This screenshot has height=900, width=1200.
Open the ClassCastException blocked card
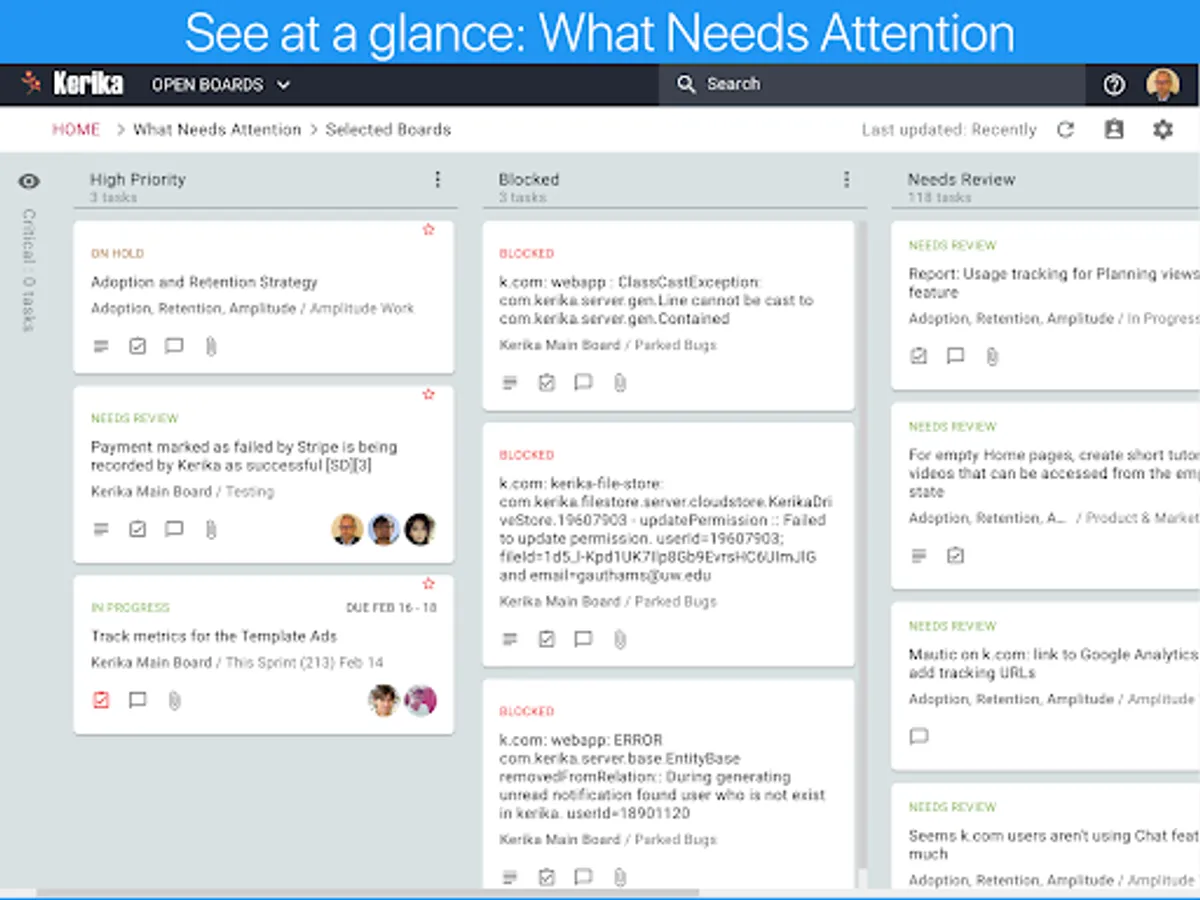point(668,316)
